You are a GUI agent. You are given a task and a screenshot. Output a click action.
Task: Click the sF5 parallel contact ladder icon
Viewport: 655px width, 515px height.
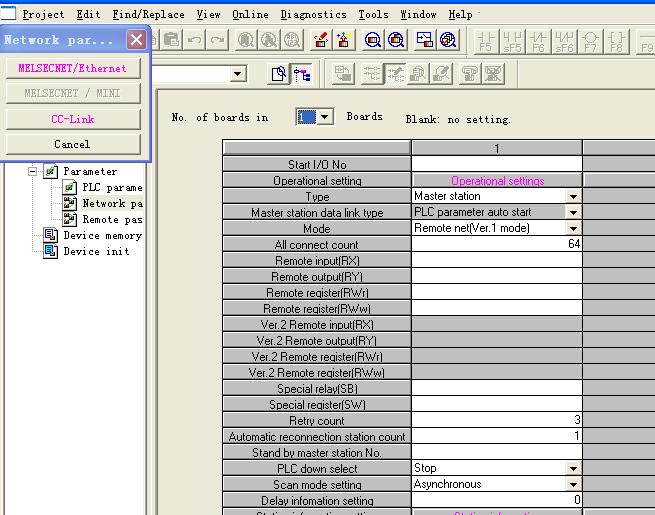click(513, 40)
